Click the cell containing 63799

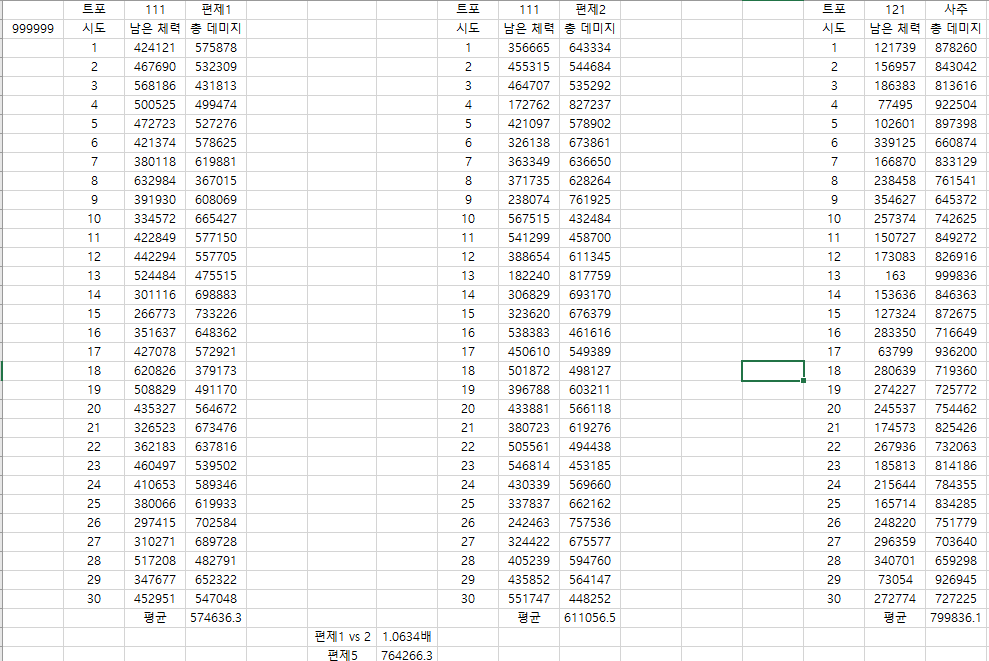pos(894,351)
